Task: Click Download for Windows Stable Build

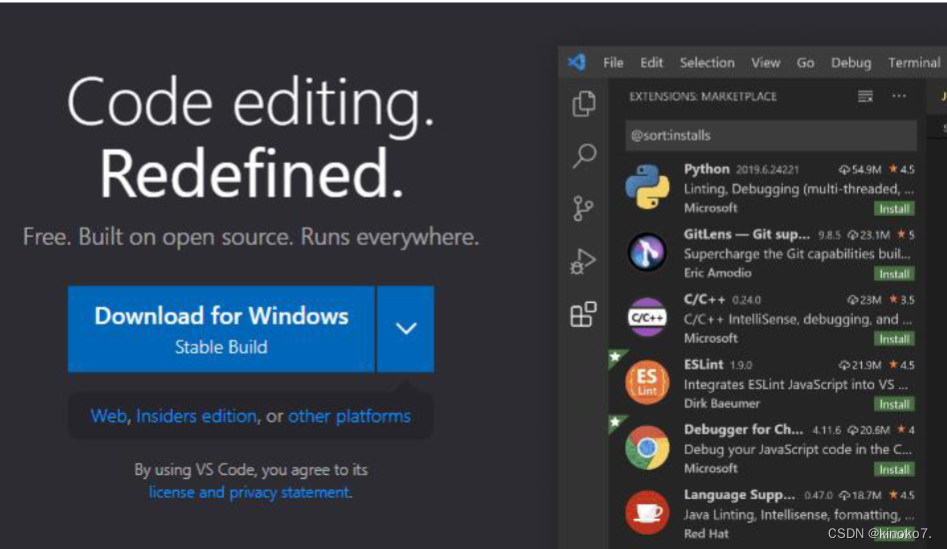Action: pyautogui.click(x=221, y=329)
